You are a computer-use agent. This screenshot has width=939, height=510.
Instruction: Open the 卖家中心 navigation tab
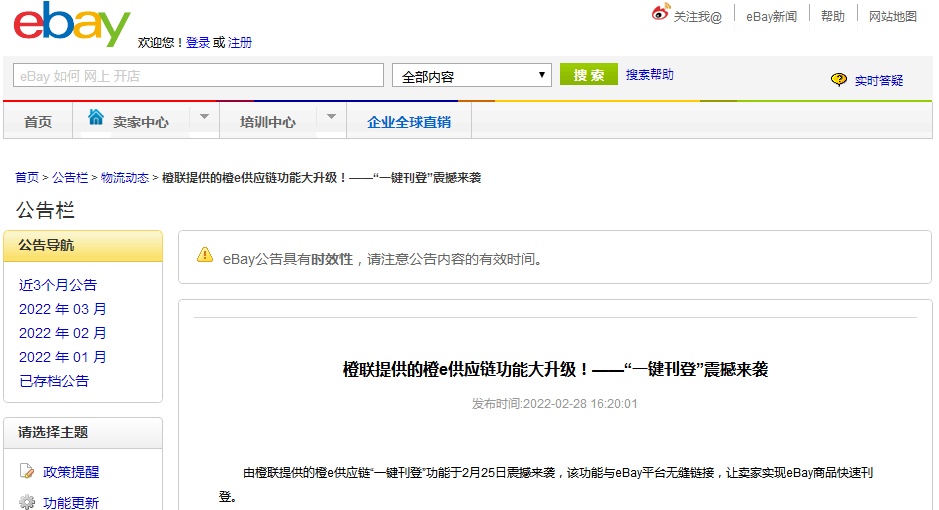[x=141, y=122]
